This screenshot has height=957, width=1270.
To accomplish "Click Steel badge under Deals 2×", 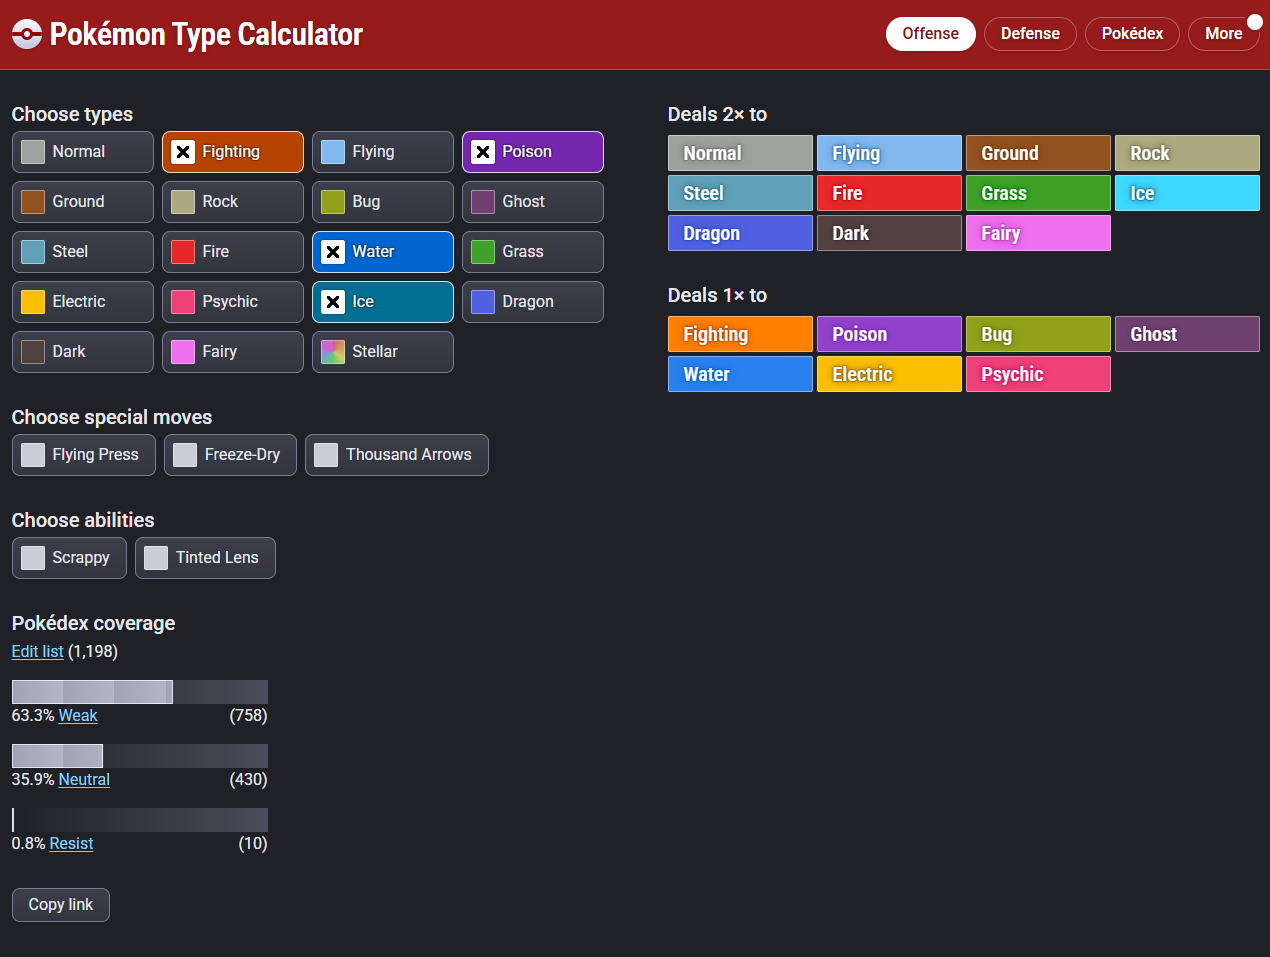I will (740, 193).
